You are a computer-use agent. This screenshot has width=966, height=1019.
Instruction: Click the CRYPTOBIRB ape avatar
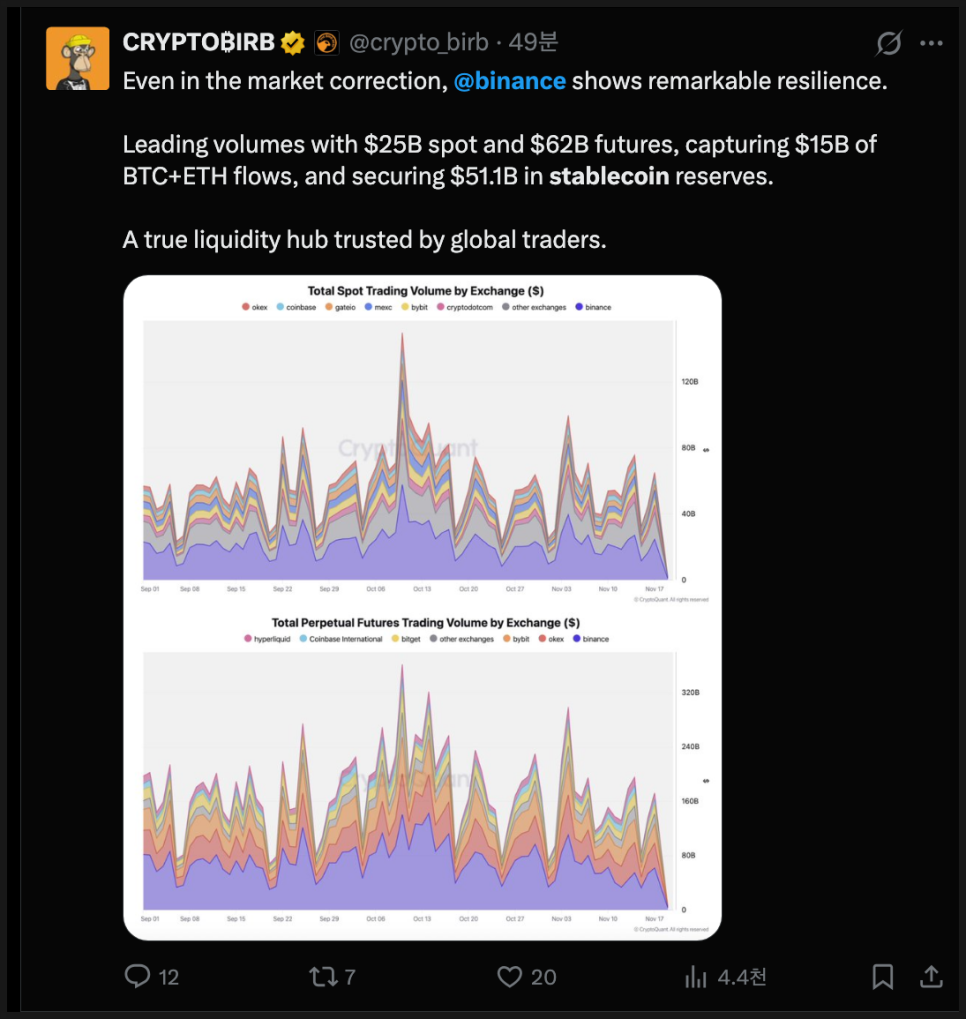tap(78, 57)
